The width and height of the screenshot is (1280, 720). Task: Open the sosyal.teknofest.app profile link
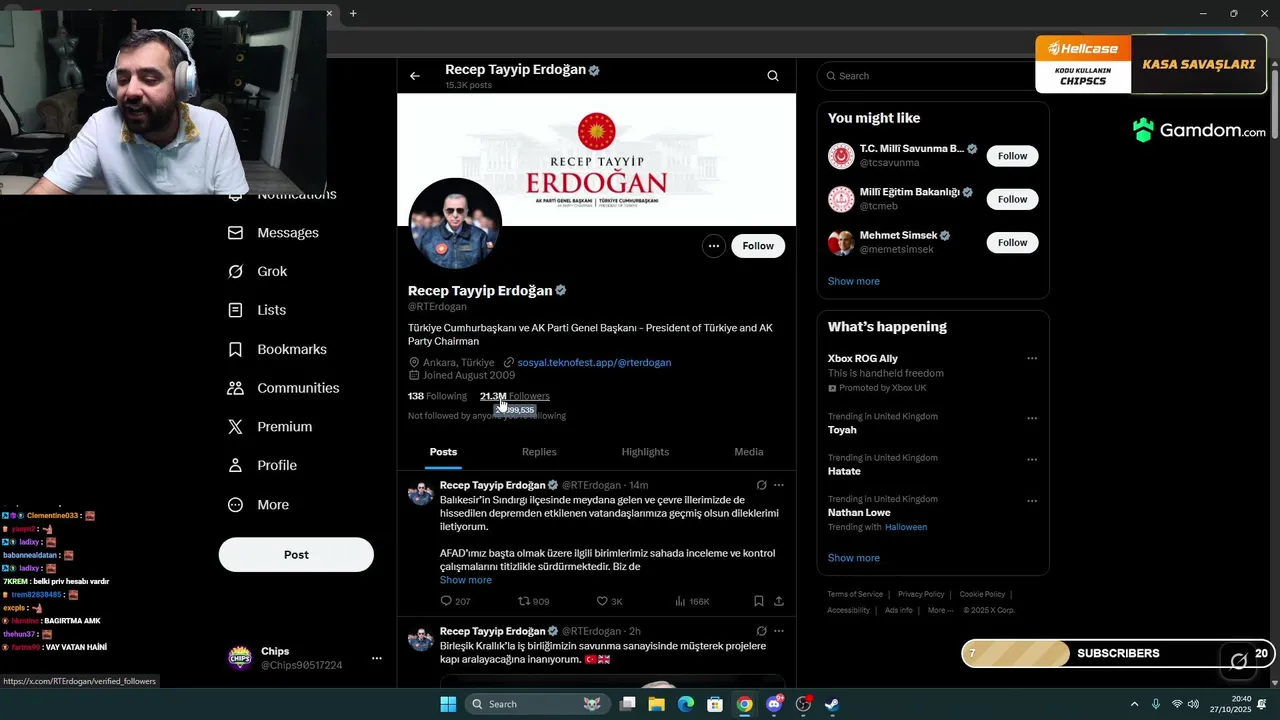[594, 362]
